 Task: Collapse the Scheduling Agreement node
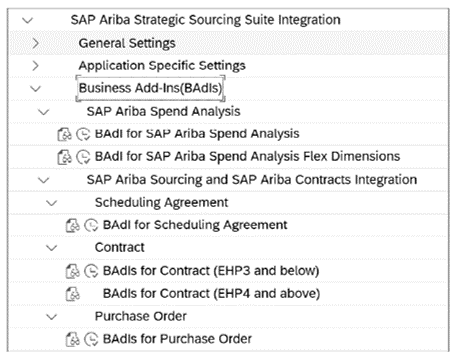[x=52, y=203]
